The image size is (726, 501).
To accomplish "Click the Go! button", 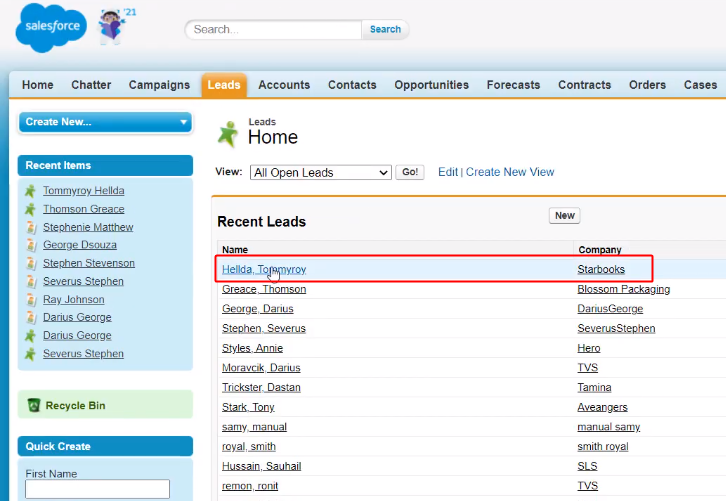I will (410, 172).
